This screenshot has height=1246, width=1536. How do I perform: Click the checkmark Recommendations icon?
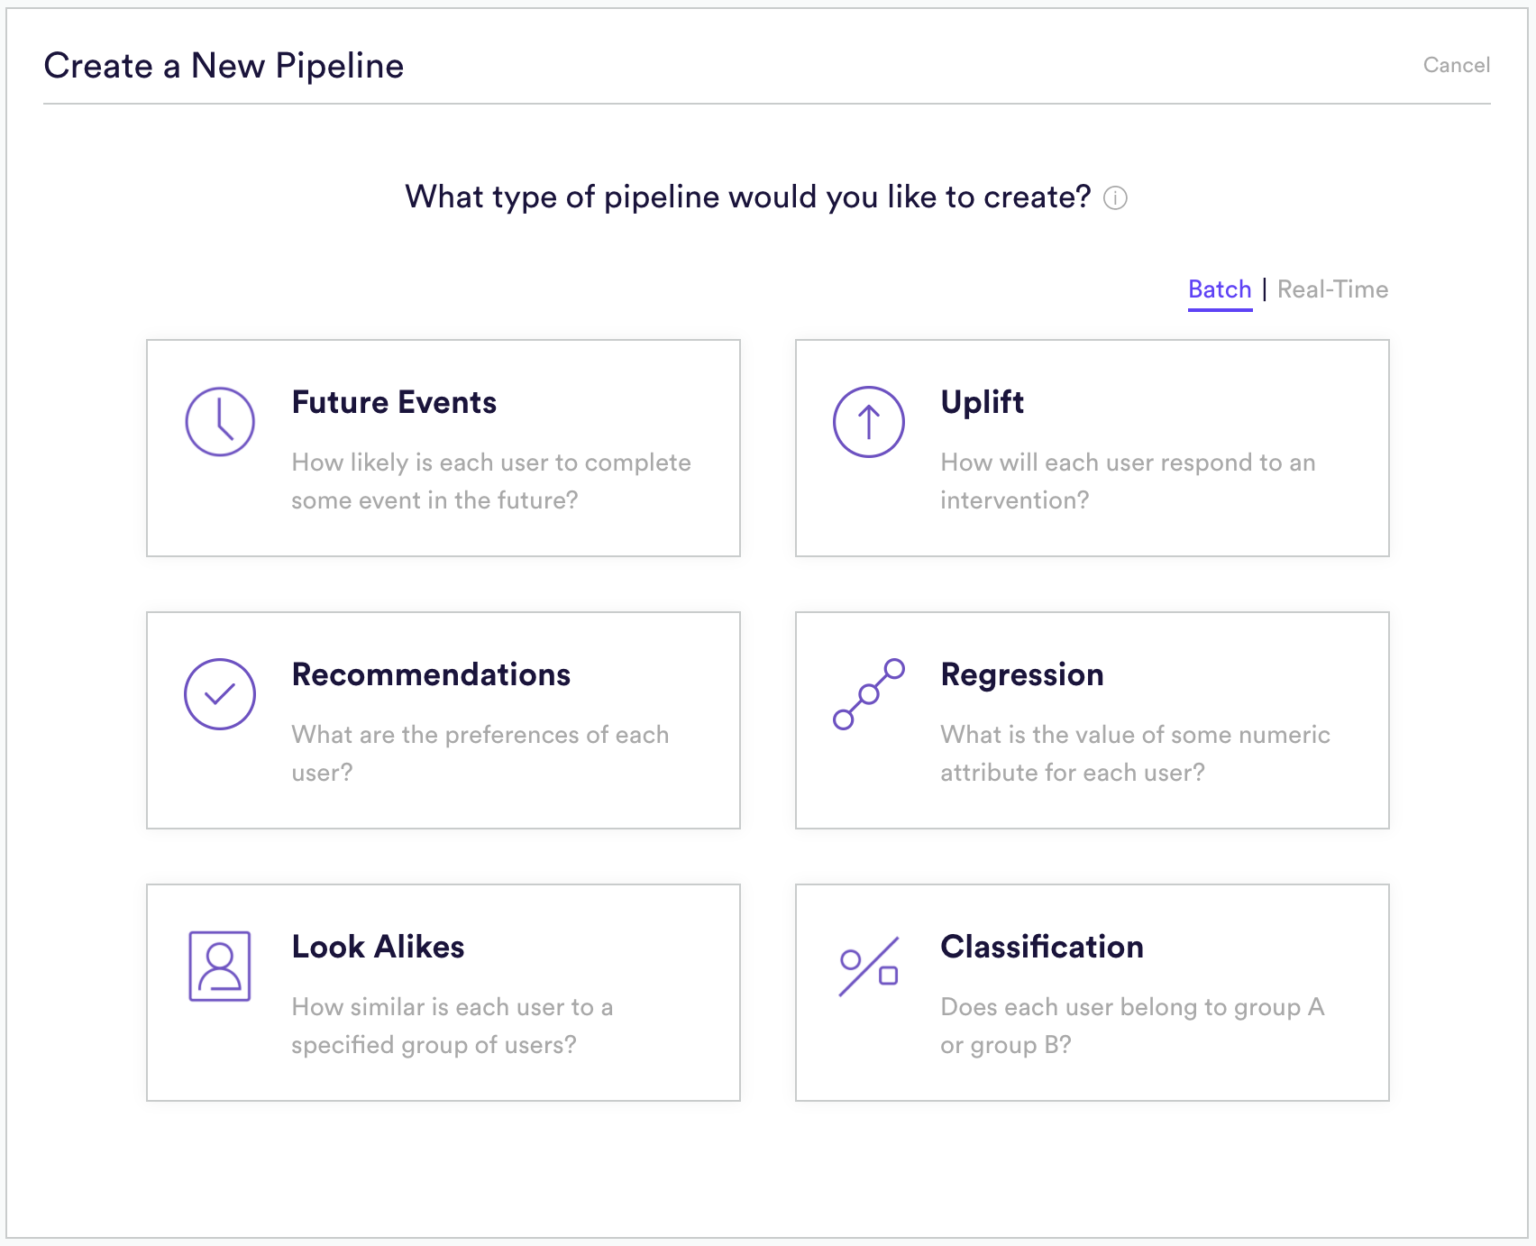[x=220, y=694]
